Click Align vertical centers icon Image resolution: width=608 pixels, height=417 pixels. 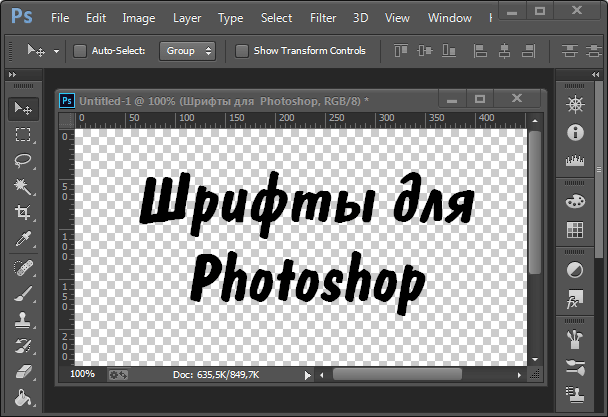pyautogui.click(x=425, y=51)
